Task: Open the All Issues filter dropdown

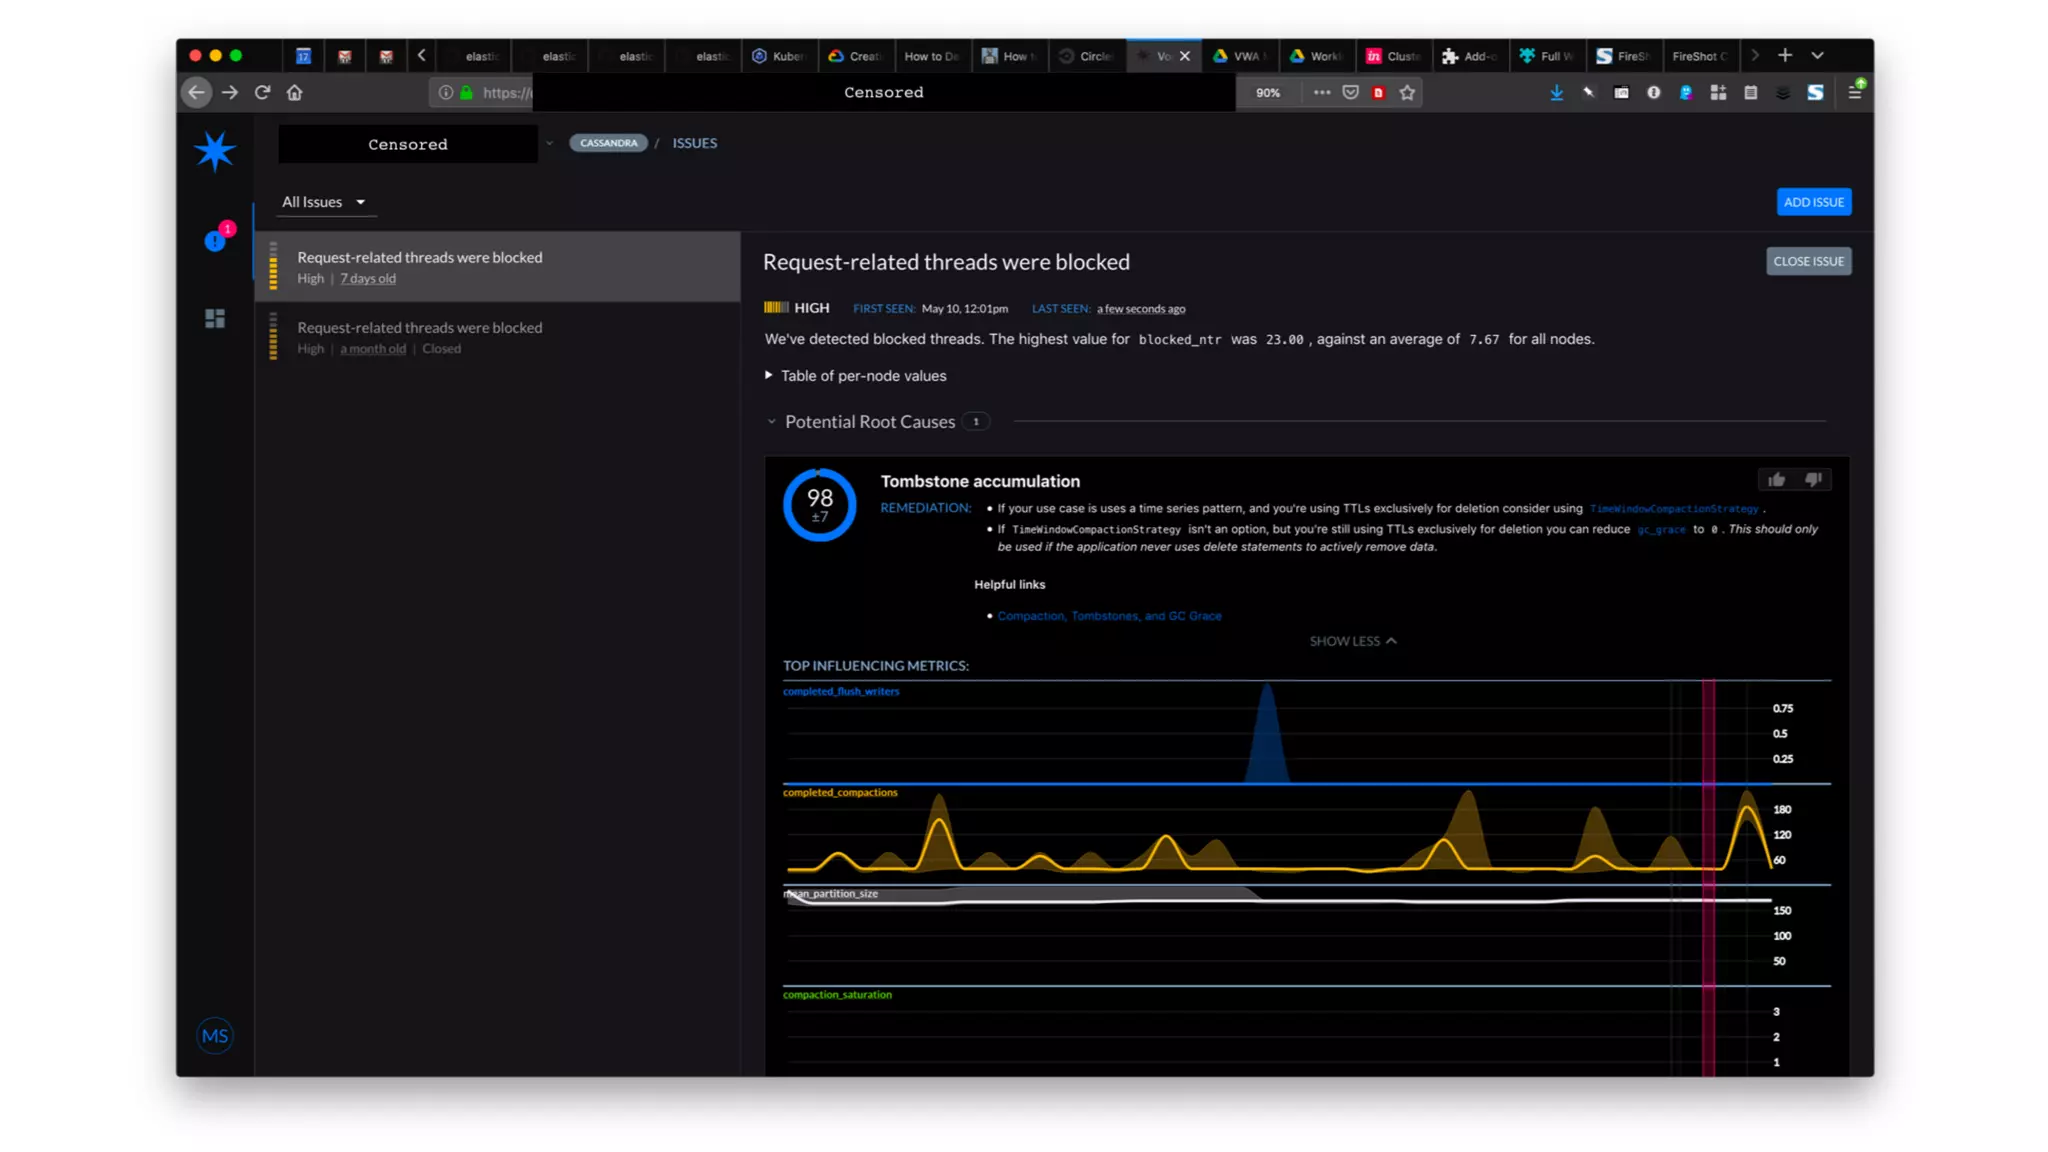Action: pos(323,202)
